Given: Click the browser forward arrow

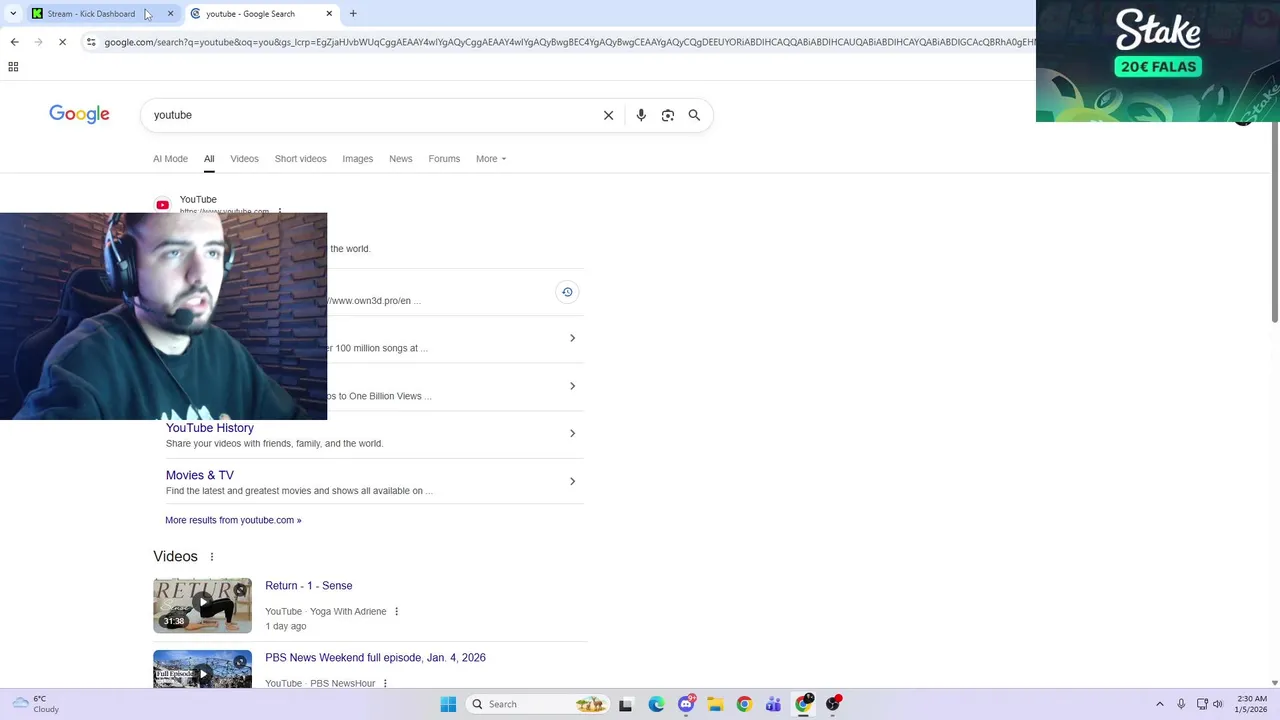Looking at the screenshot, I should point(38,42).
